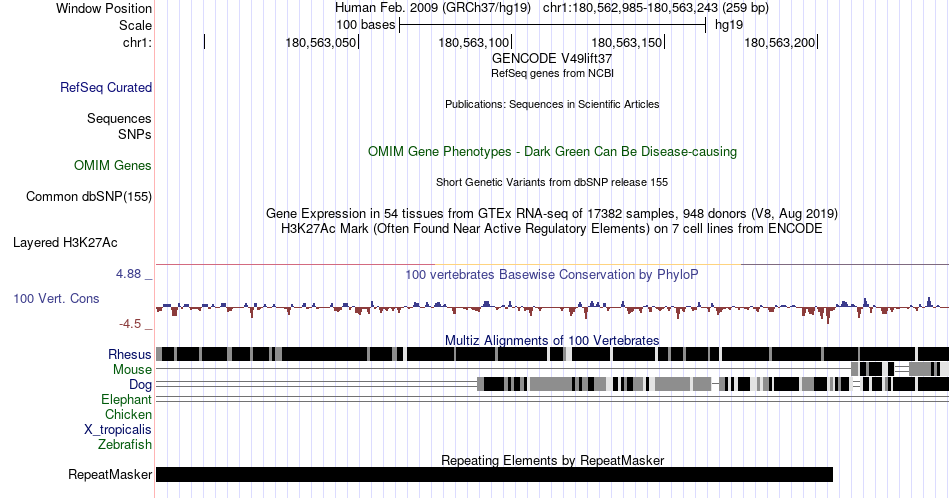Click the Rhesus alignment label
The image size is (950, 498).
click(130, 354)
